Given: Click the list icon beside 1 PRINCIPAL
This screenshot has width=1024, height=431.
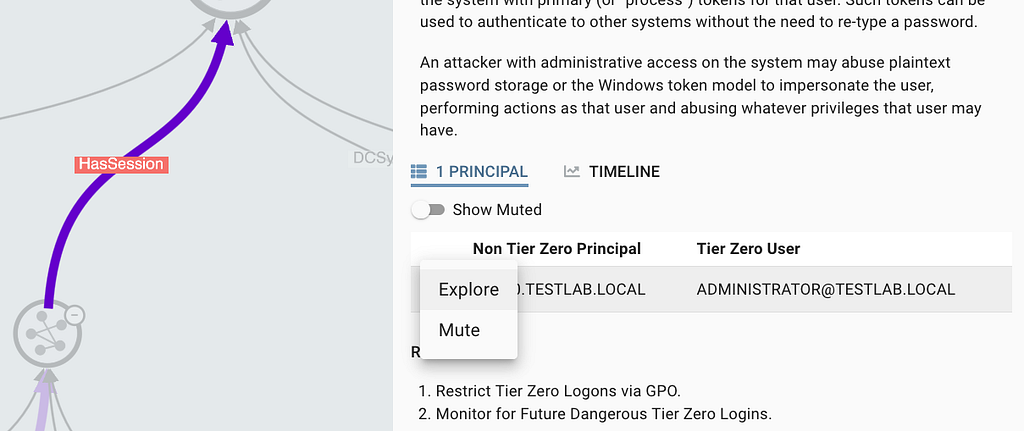Looking at the screenshot, I should 419,171.
